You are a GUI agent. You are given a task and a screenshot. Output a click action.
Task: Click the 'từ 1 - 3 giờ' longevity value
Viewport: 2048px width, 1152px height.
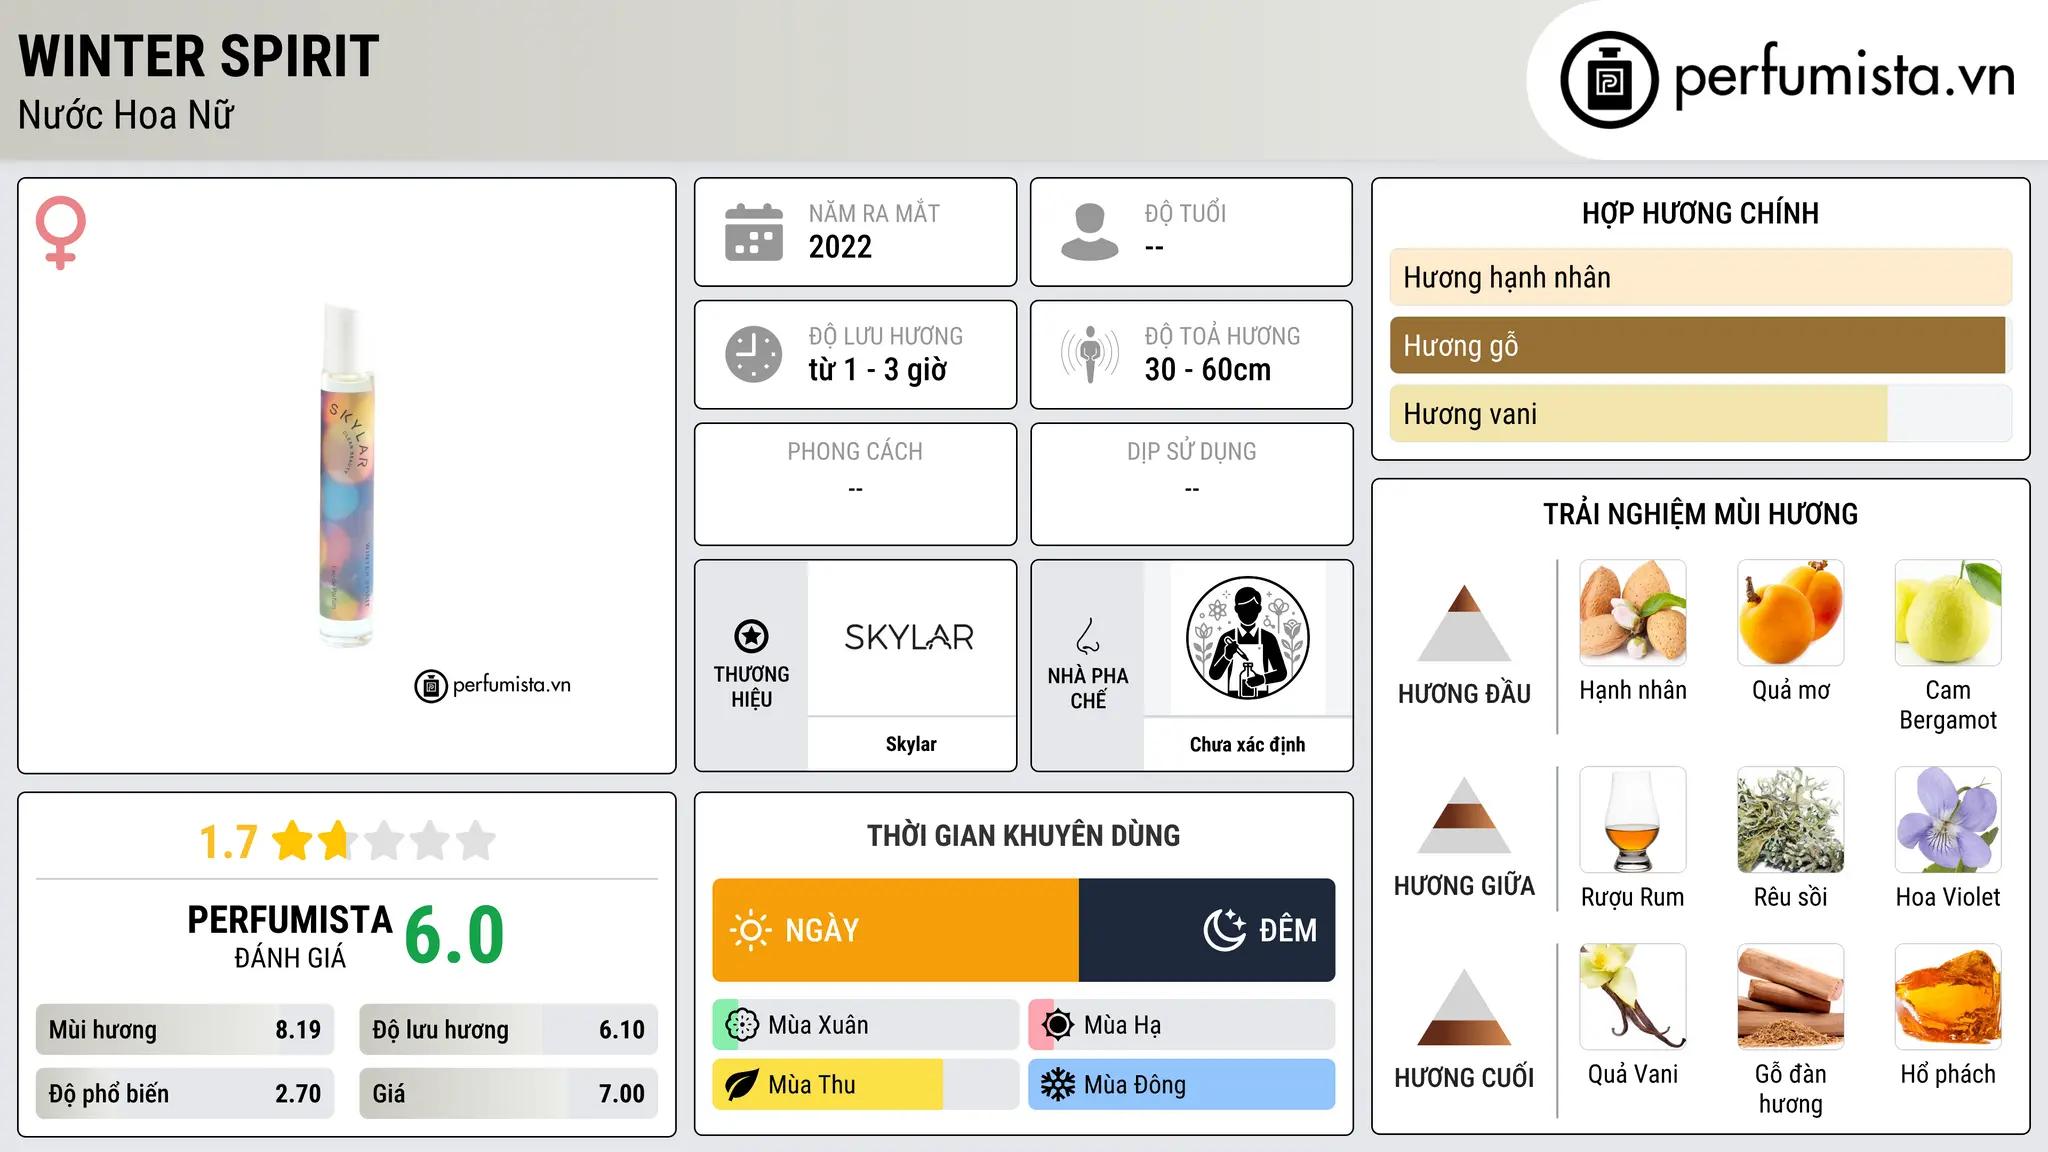pos(878,370)
